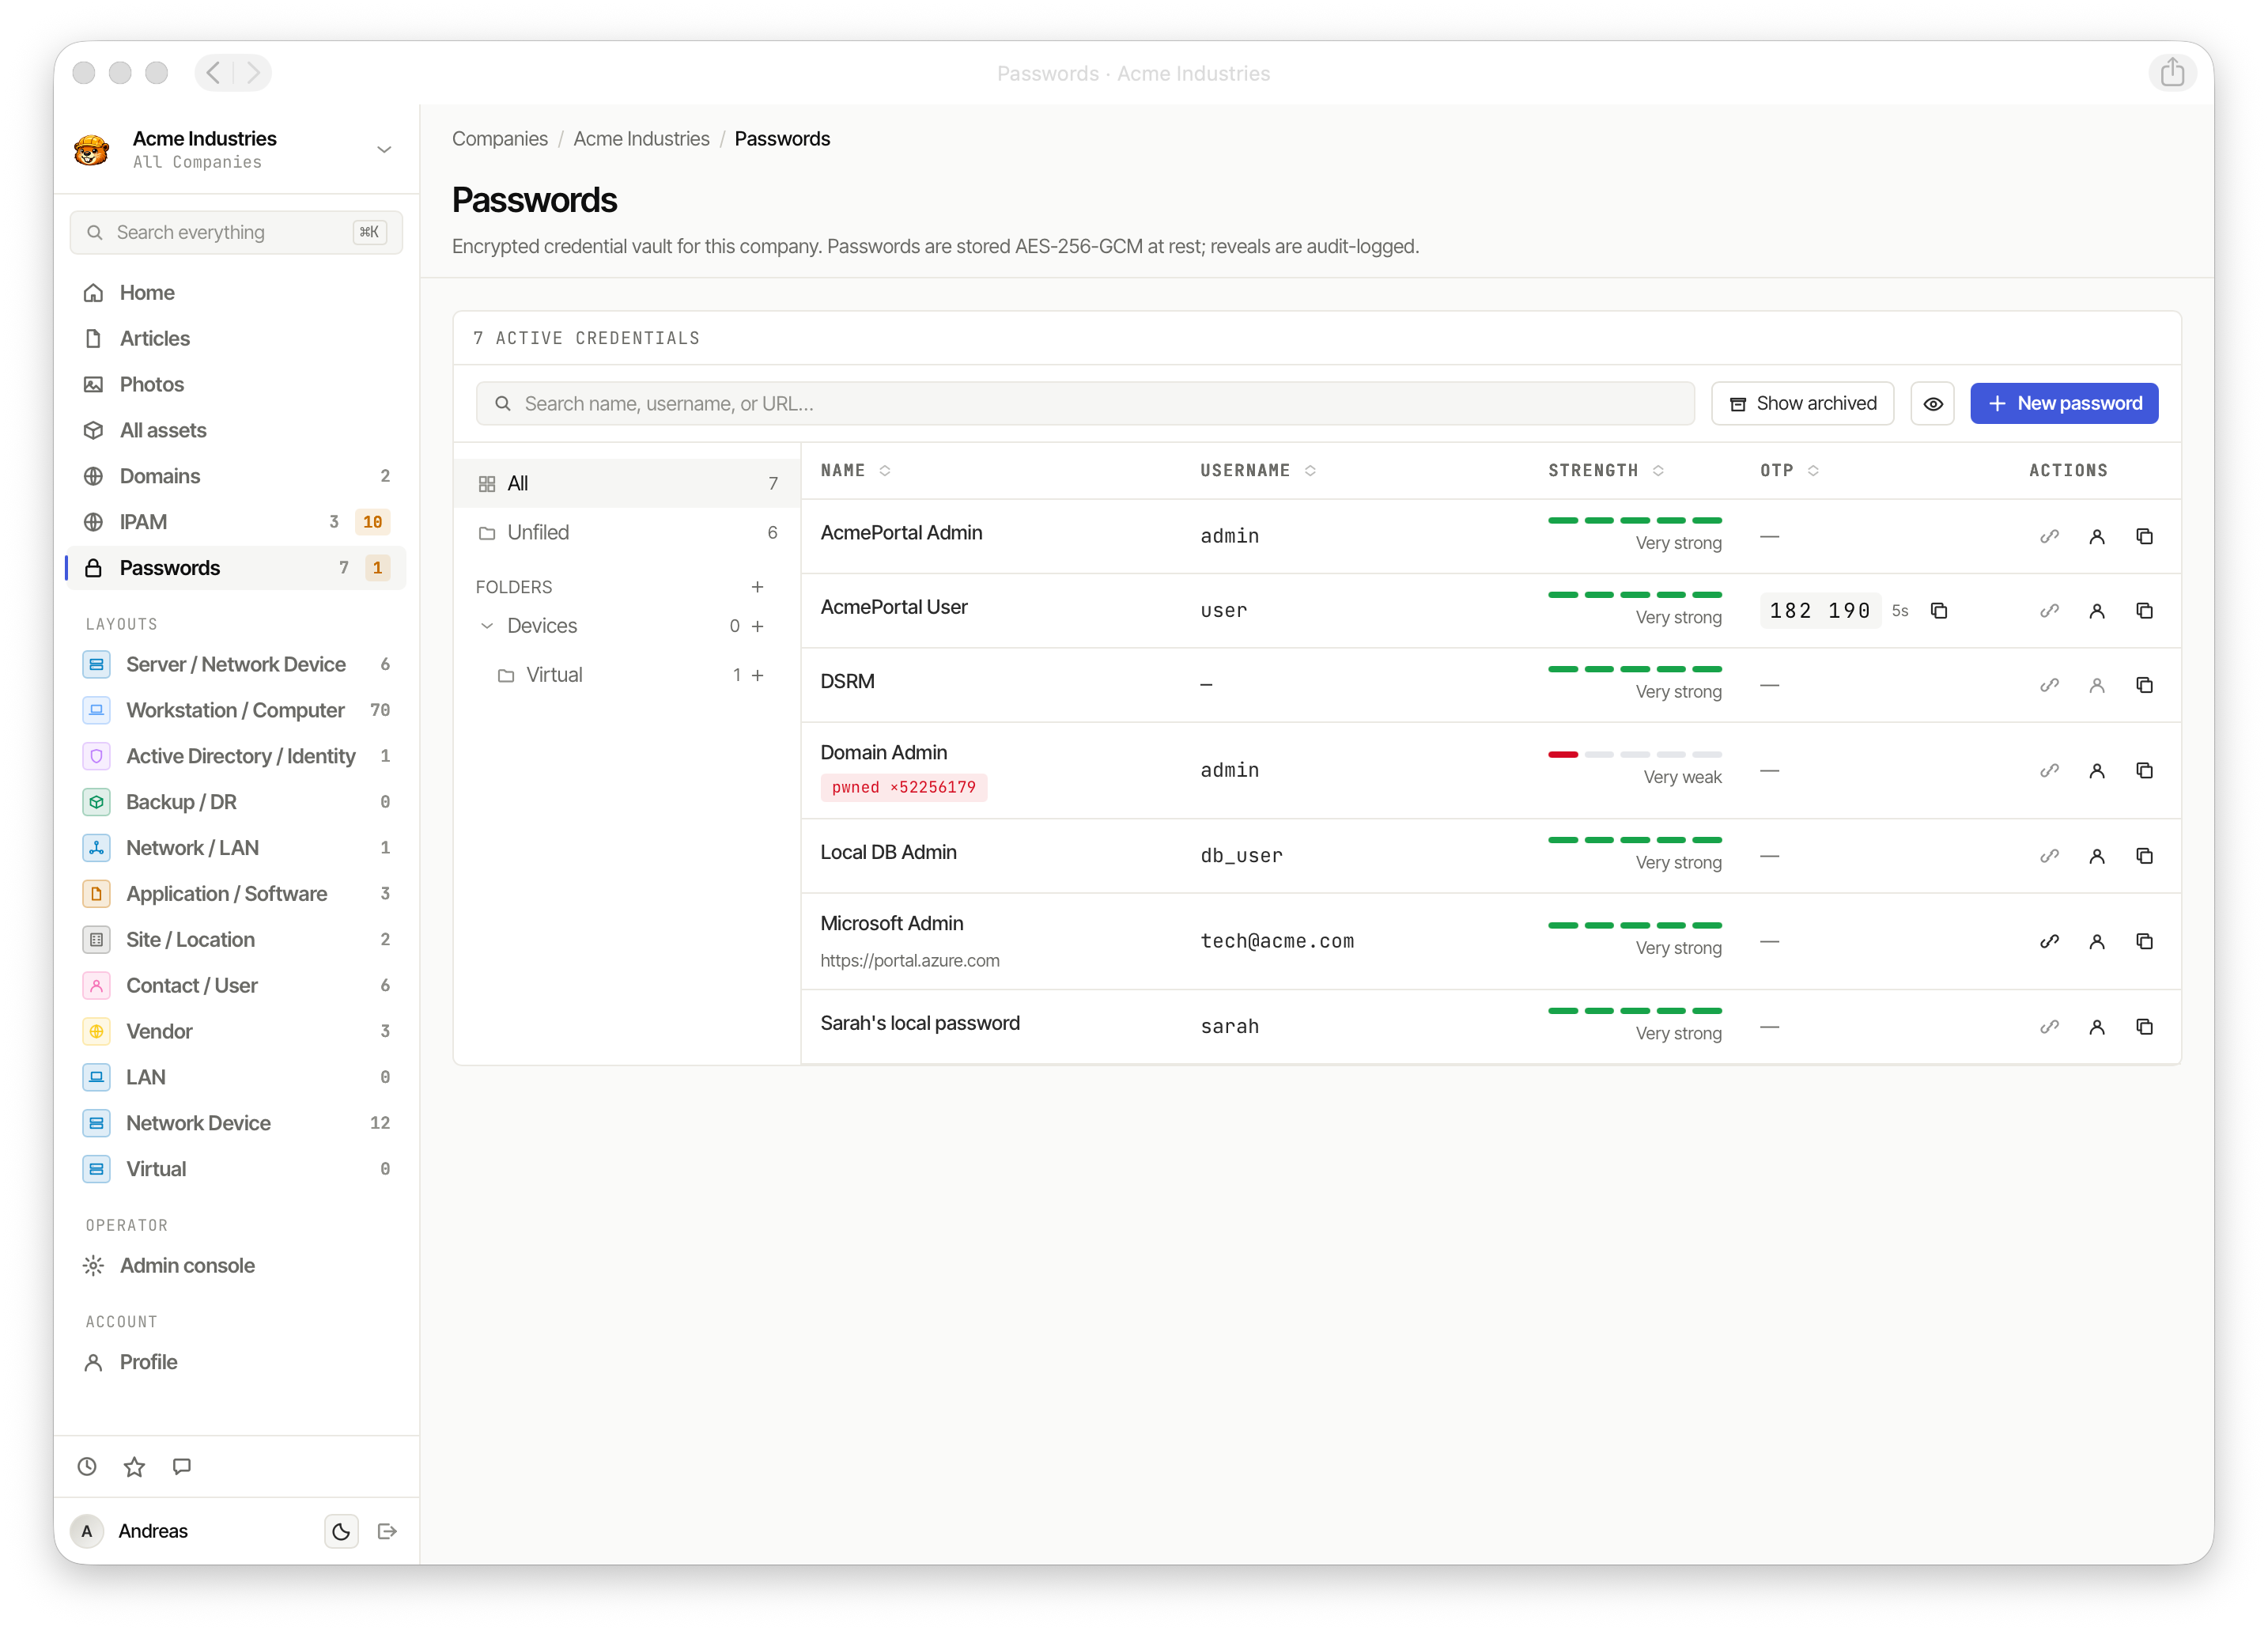2268x1631 pixels.
Task: Open All assets in the sidebar
Action: point(236,430)
